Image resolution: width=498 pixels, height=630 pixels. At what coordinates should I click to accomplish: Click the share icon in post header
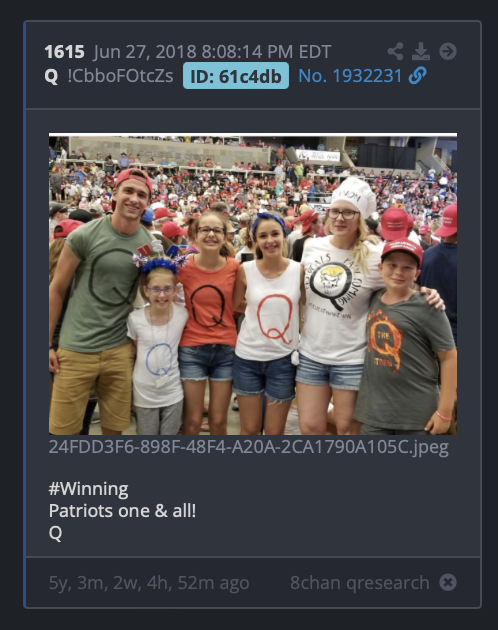click(x=396, y=51)
